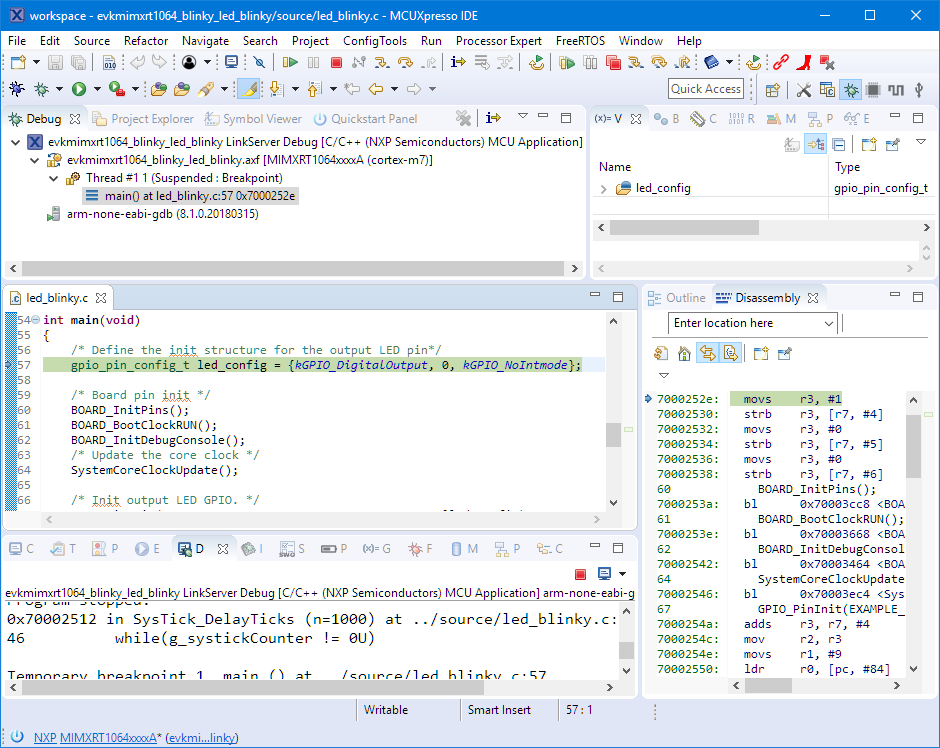Collapse the Thread #1 tree node

pyautogui.click(x=54, y=178)
